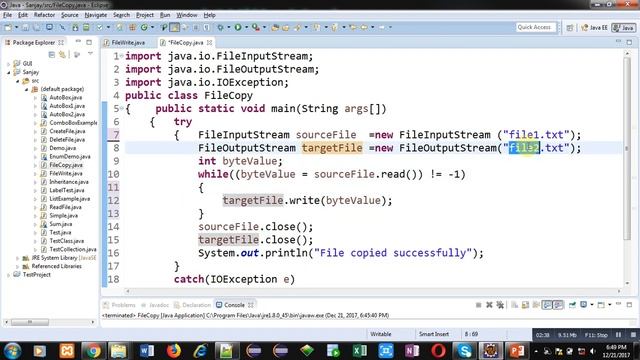The width and height of the screenshot is (640, 360).
Task: Open the Project menu
Action: (145, 15)
